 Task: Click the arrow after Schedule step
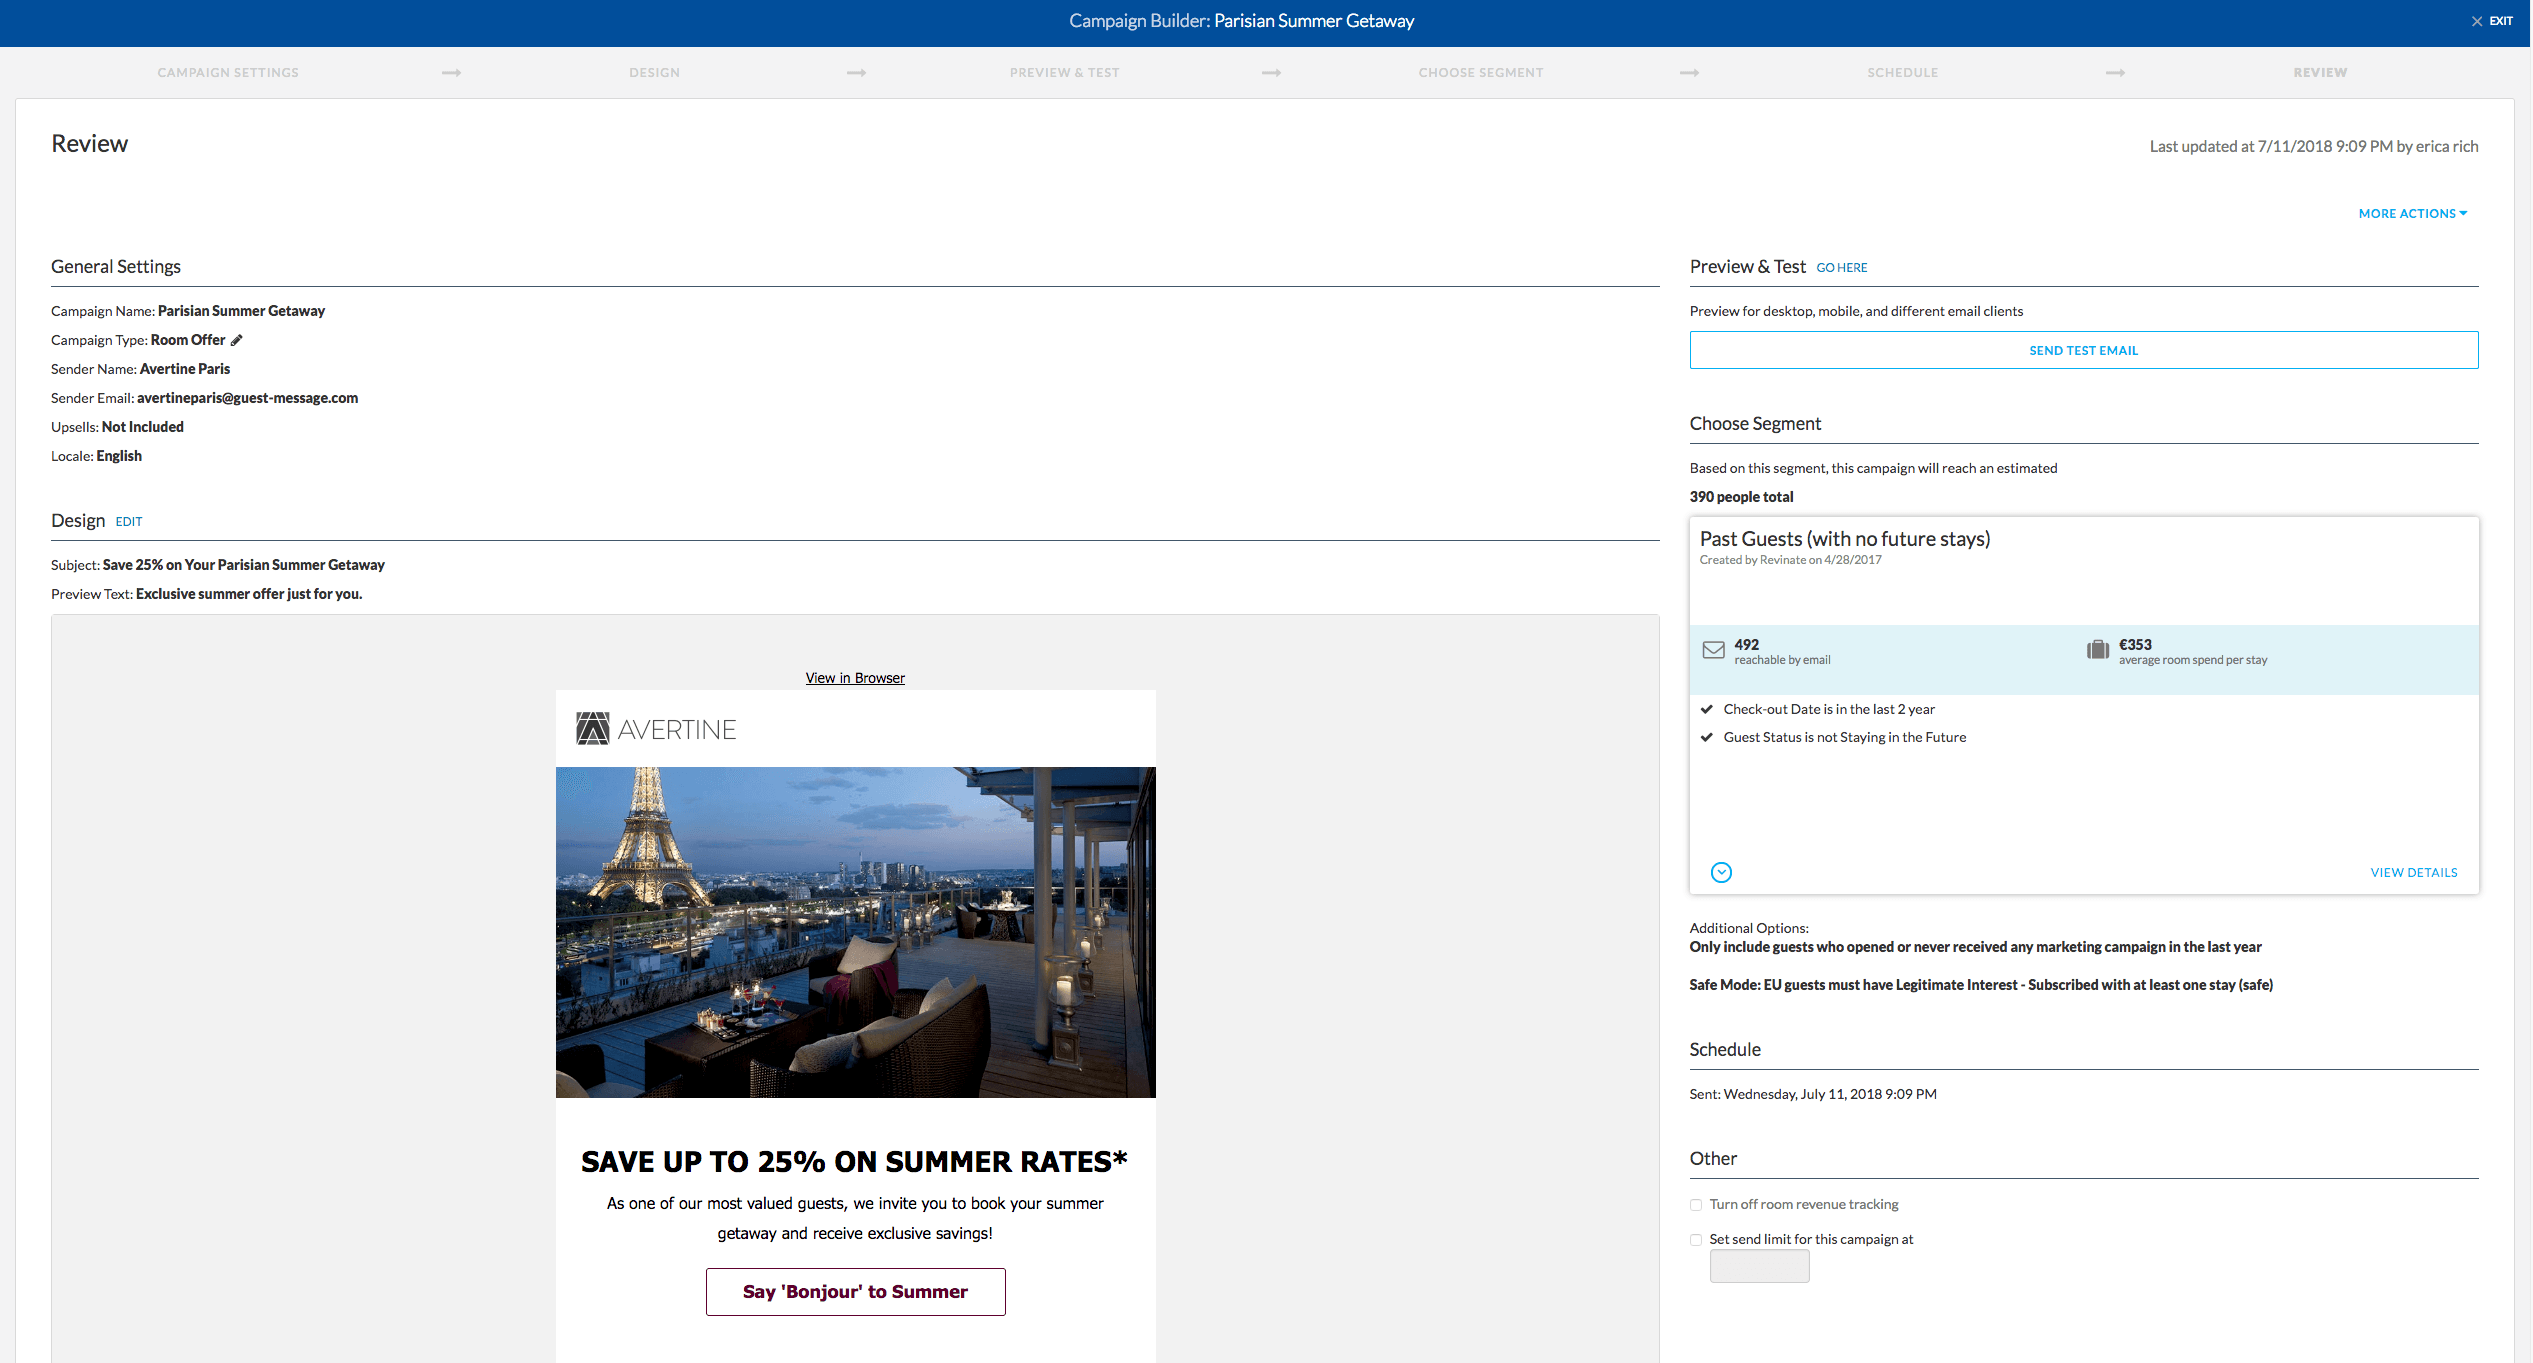pos(2115,73)
